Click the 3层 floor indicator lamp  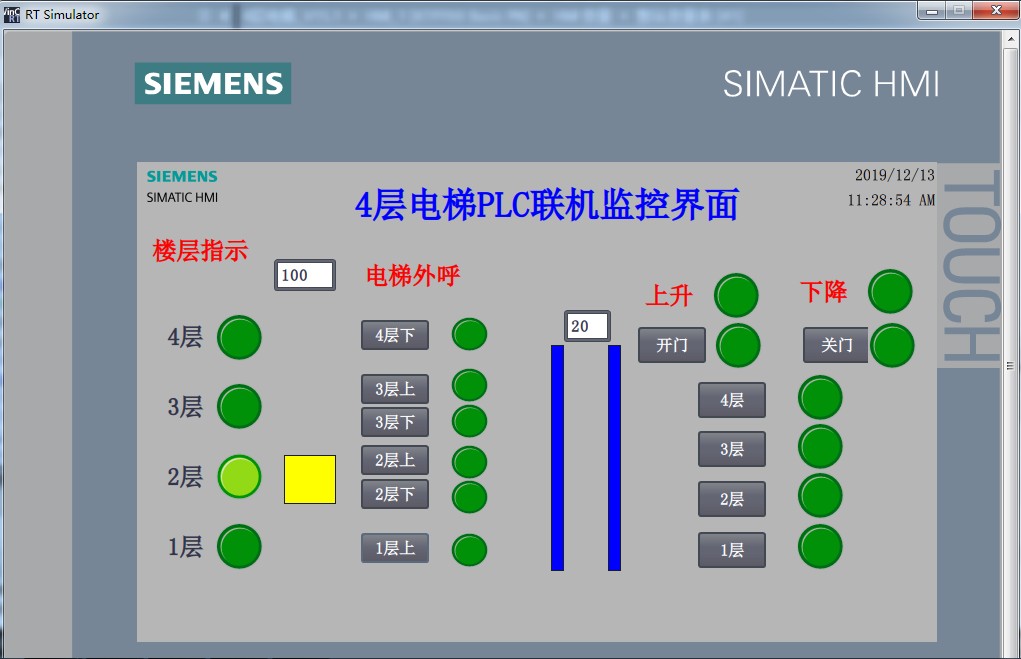[x=239, y=407]
